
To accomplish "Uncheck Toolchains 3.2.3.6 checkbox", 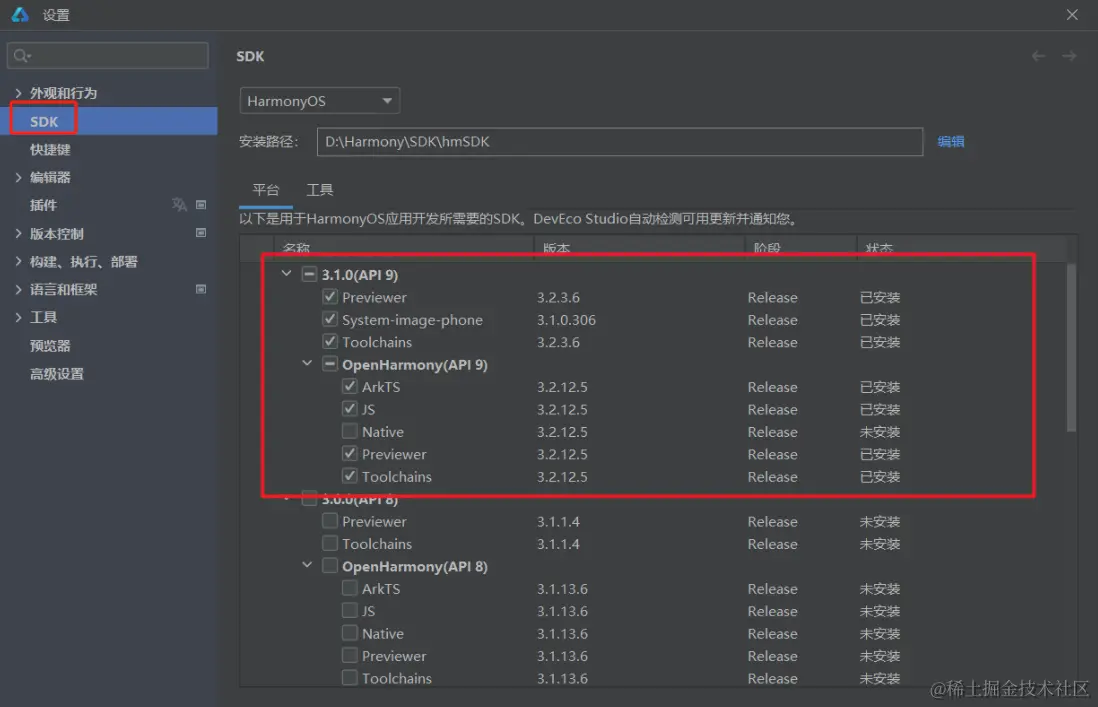I will pos(330,342).
